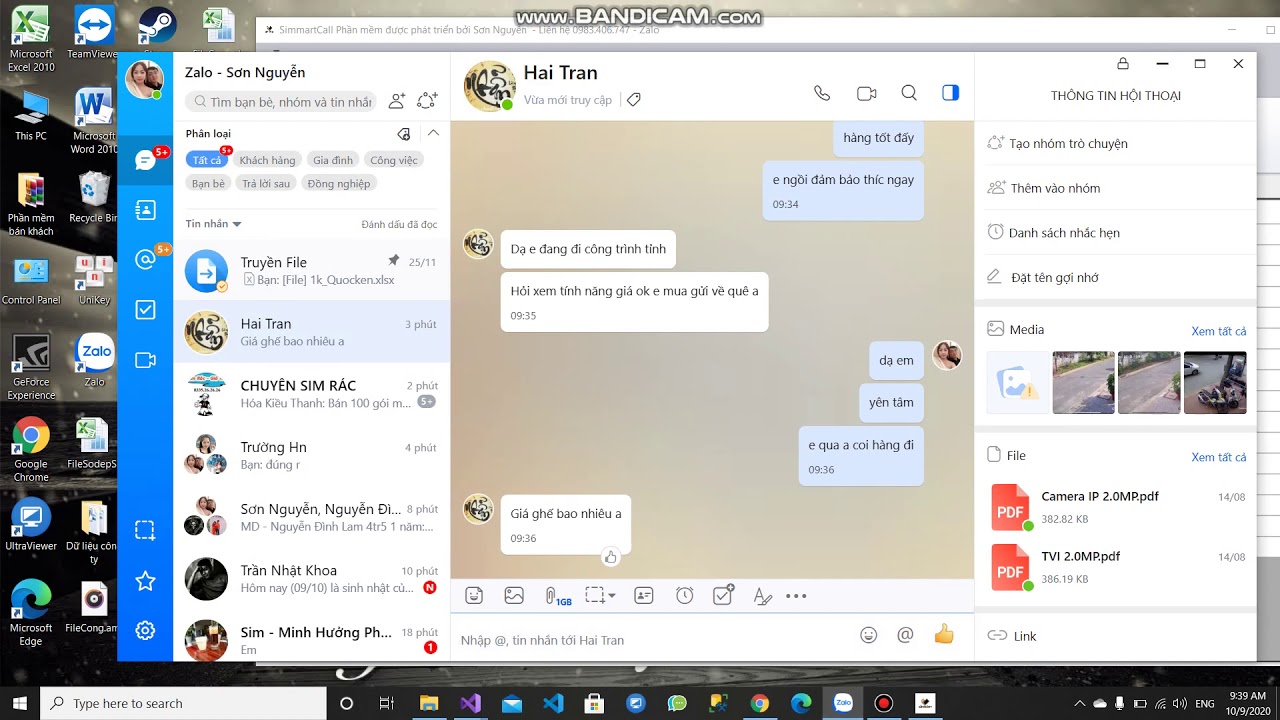Open the Sim - Minh Hưởng conversation
The height and width of the screenshot is (720, 1280).
(x=312, y=639)
